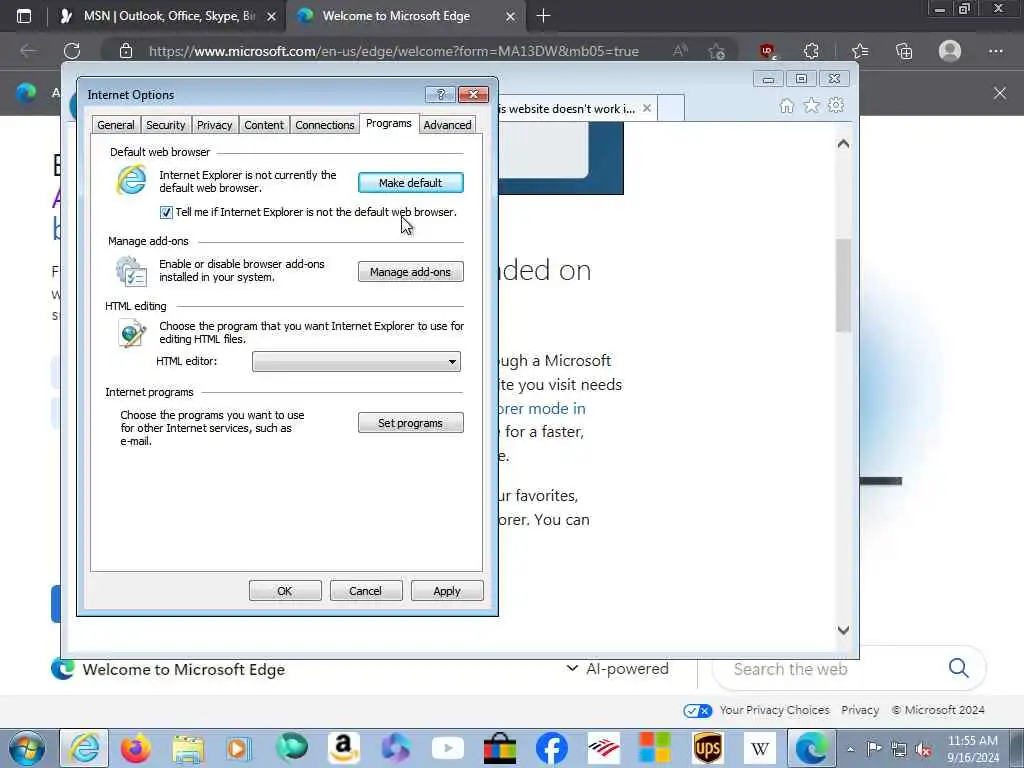This screenshot has width=1024, height=768.
Task: Uncheck Tell me if IE isn't default
Action: 166,212
